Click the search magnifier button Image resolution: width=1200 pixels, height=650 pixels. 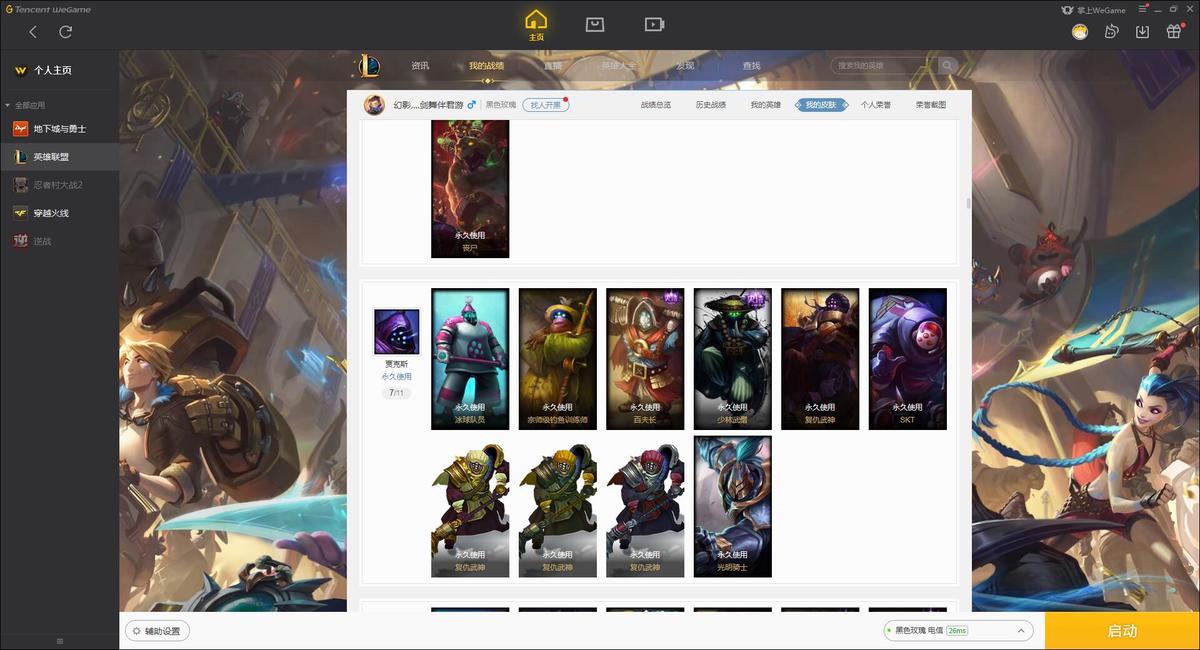click(x=946, y=66)
